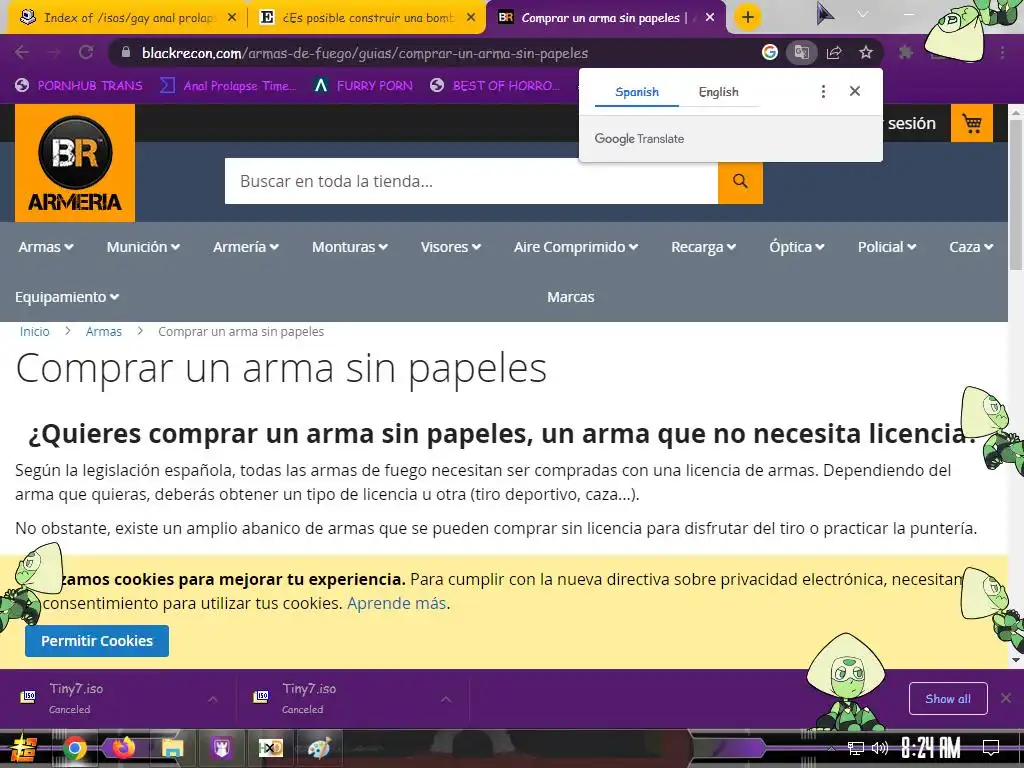Expand the Armería menu
This screenshot has height=768, width=1024.
point(246,247)
